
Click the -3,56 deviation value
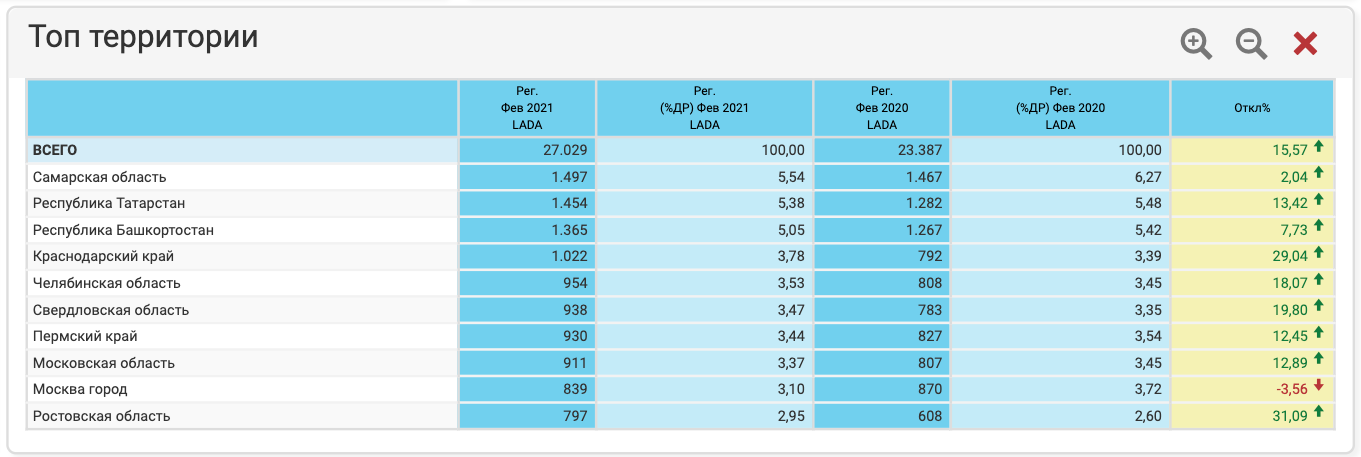tap(1290, 389)
